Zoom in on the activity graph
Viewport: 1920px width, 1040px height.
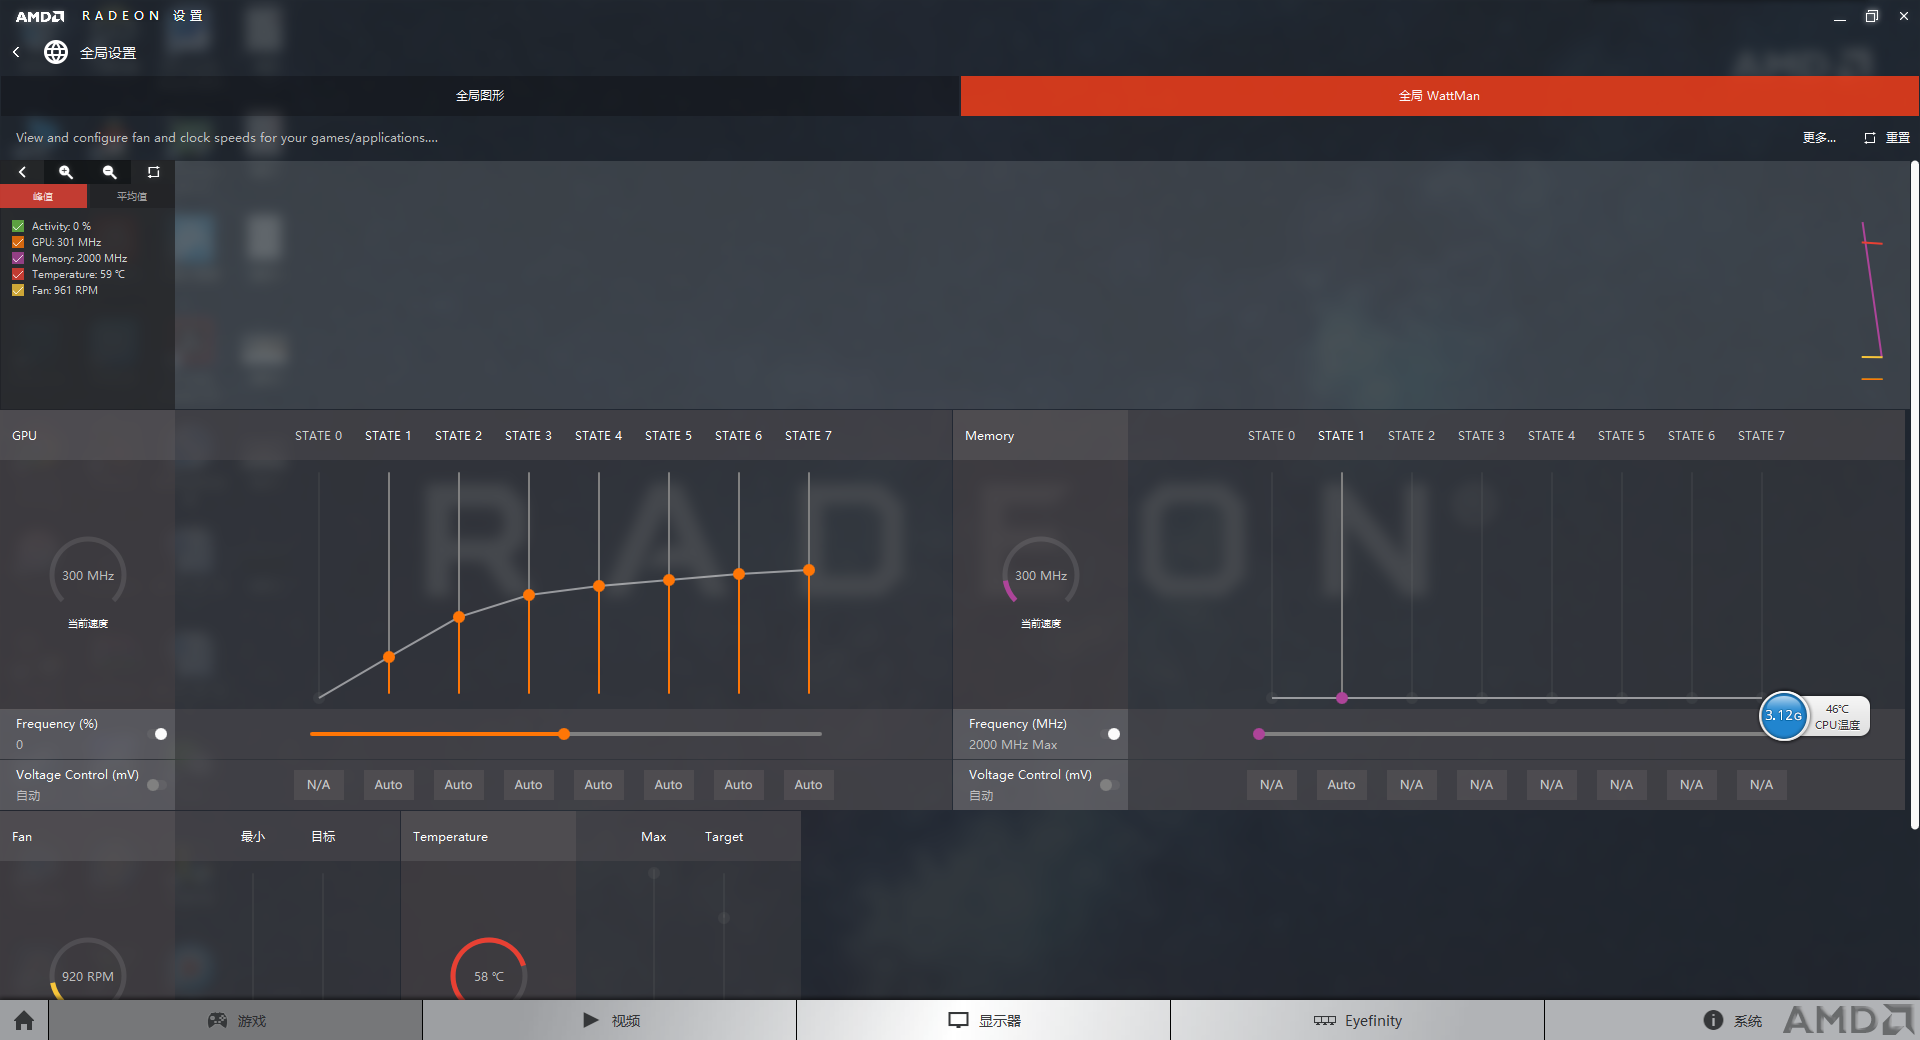66,172
